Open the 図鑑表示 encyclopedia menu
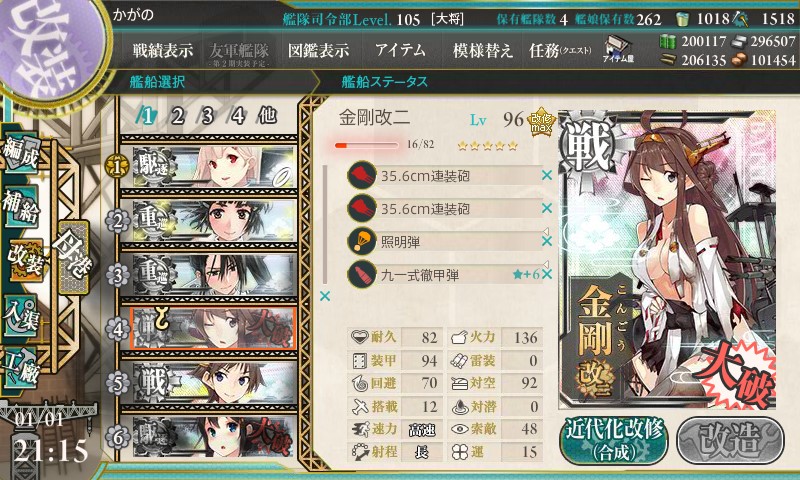The width and height of the screenshot is (800, 480). tap(318, 50)
